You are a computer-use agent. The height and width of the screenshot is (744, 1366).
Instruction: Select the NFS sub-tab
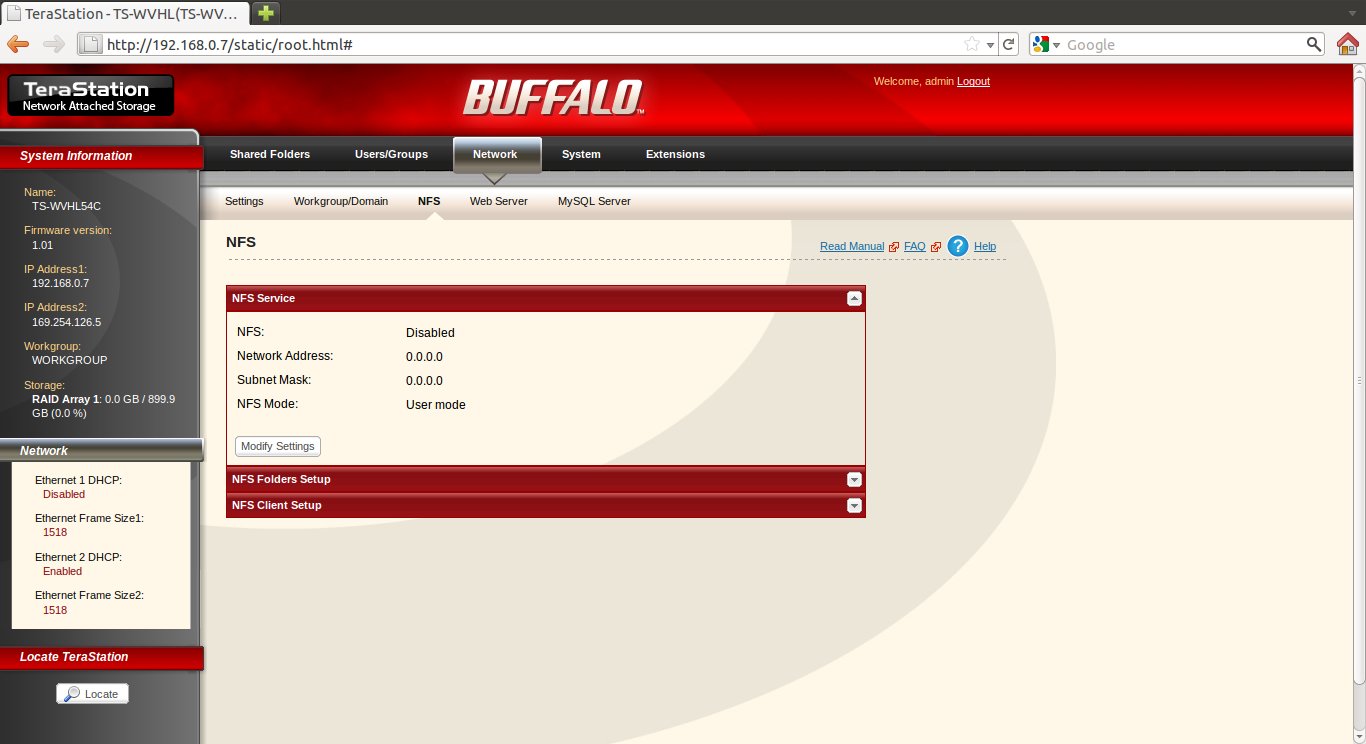coord(429,201)
